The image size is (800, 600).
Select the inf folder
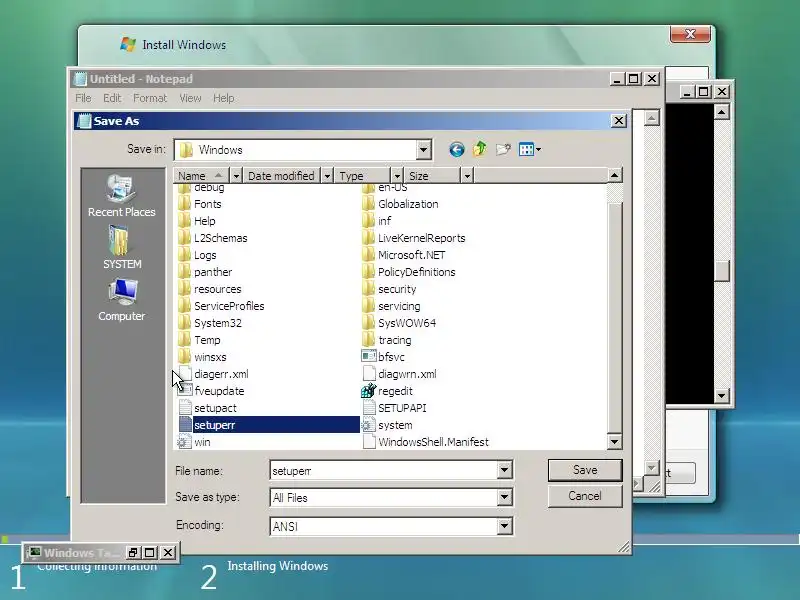coord(377,221)
